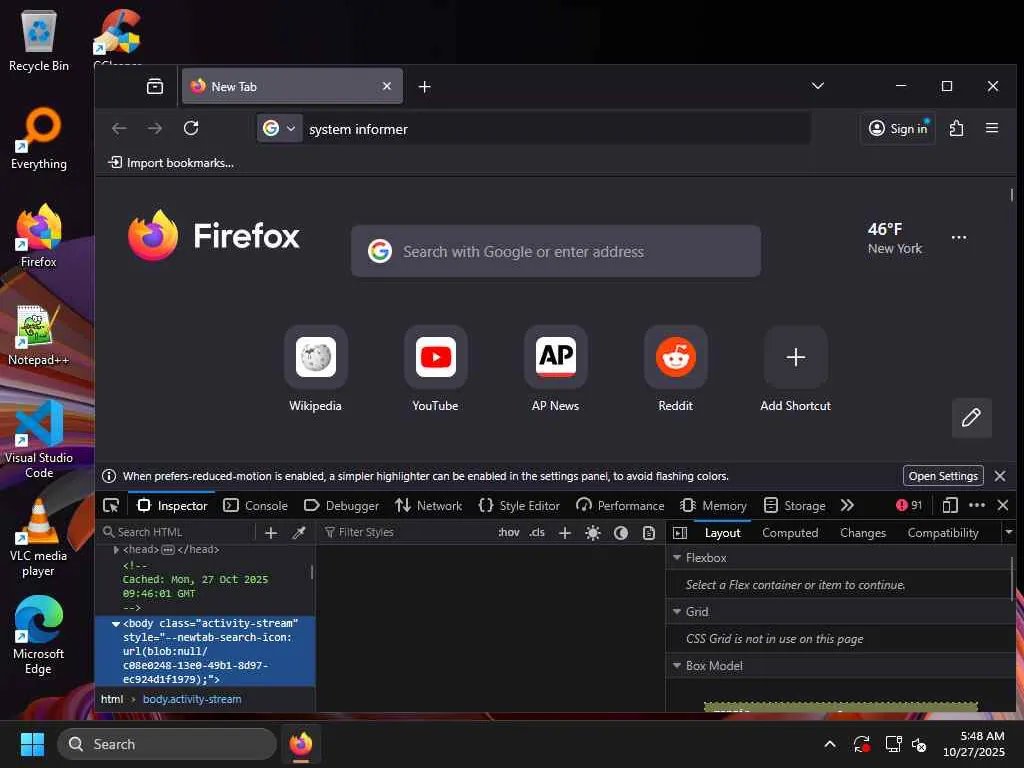
Task: Open the Firefox View tab list icon
Action: pos(155,86)
